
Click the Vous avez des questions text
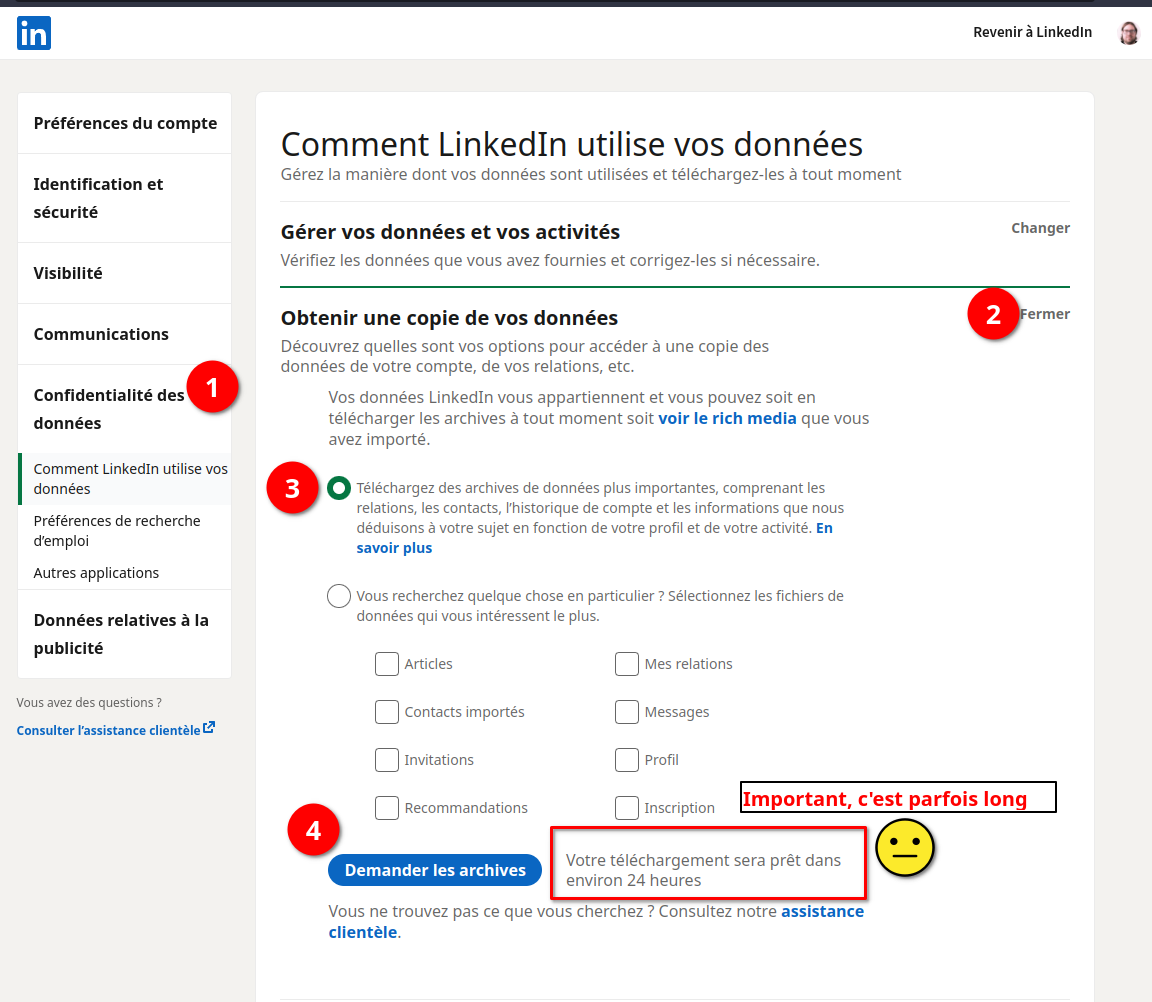pyautogui.click(x=89, y=703)
